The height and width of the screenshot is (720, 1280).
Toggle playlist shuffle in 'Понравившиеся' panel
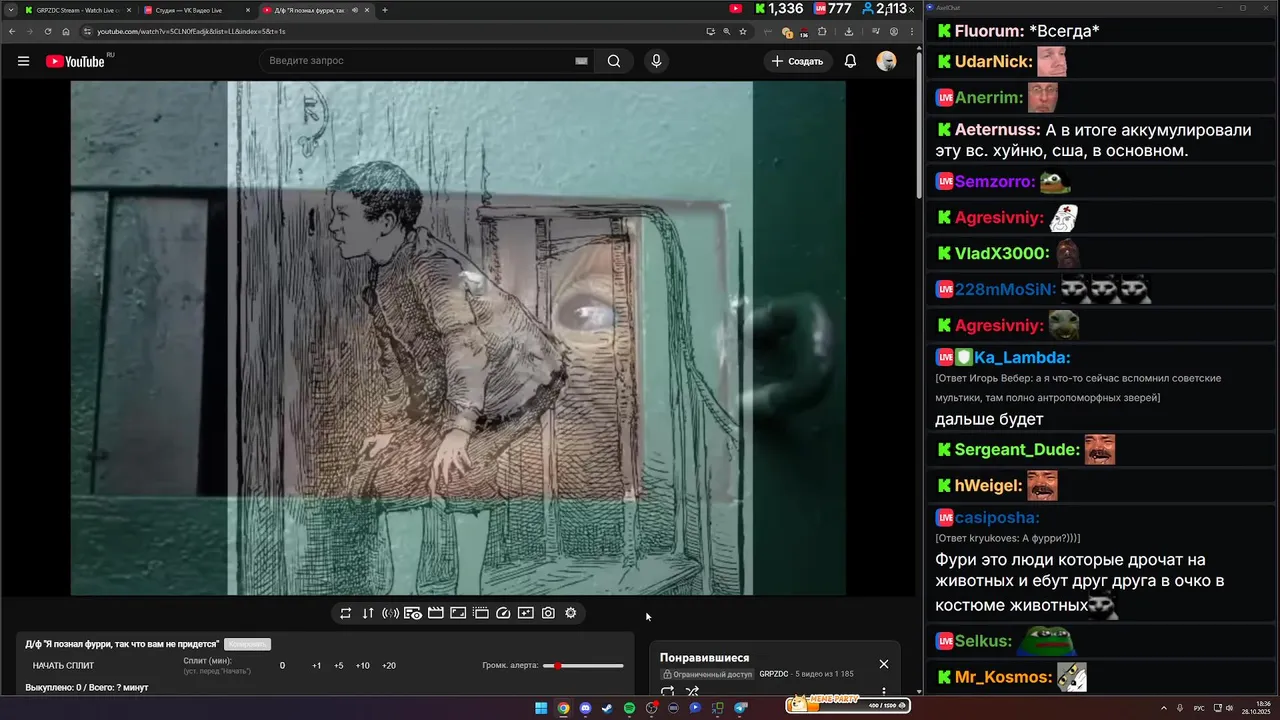692,691
